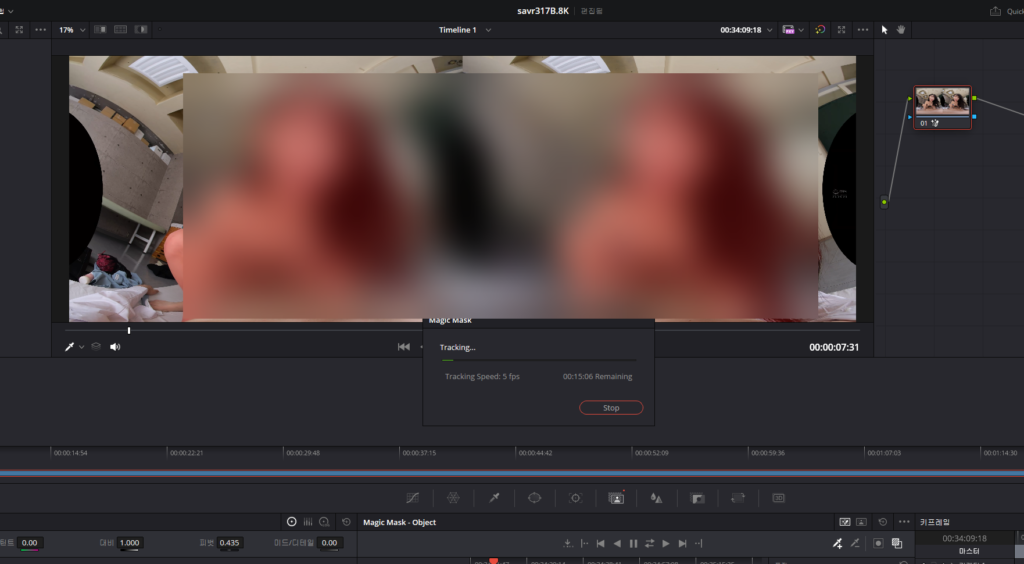Screen dimensions: 1024x564
Task: Open the Timeline 1 dropdown
Action: [488, 30]
